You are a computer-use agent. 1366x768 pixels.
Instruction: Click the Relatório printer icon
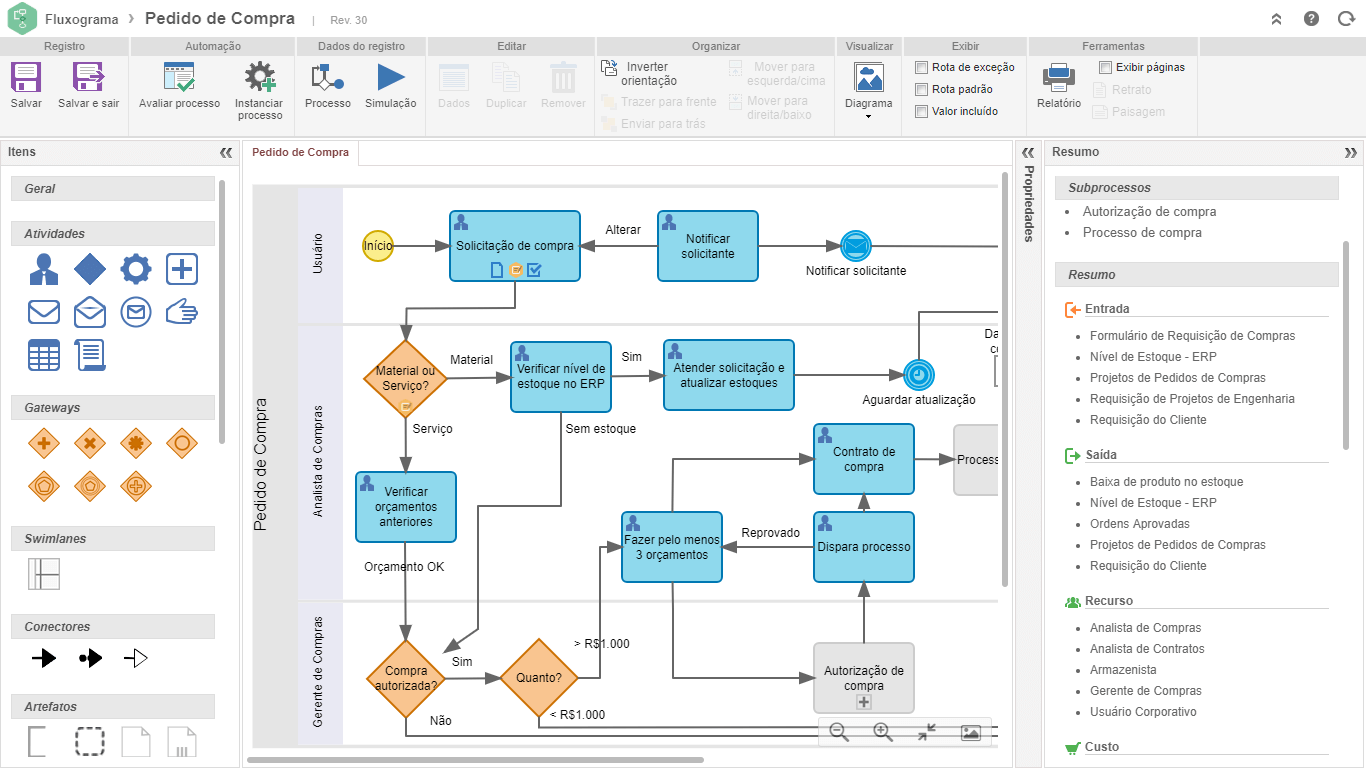click(1058, 79)
